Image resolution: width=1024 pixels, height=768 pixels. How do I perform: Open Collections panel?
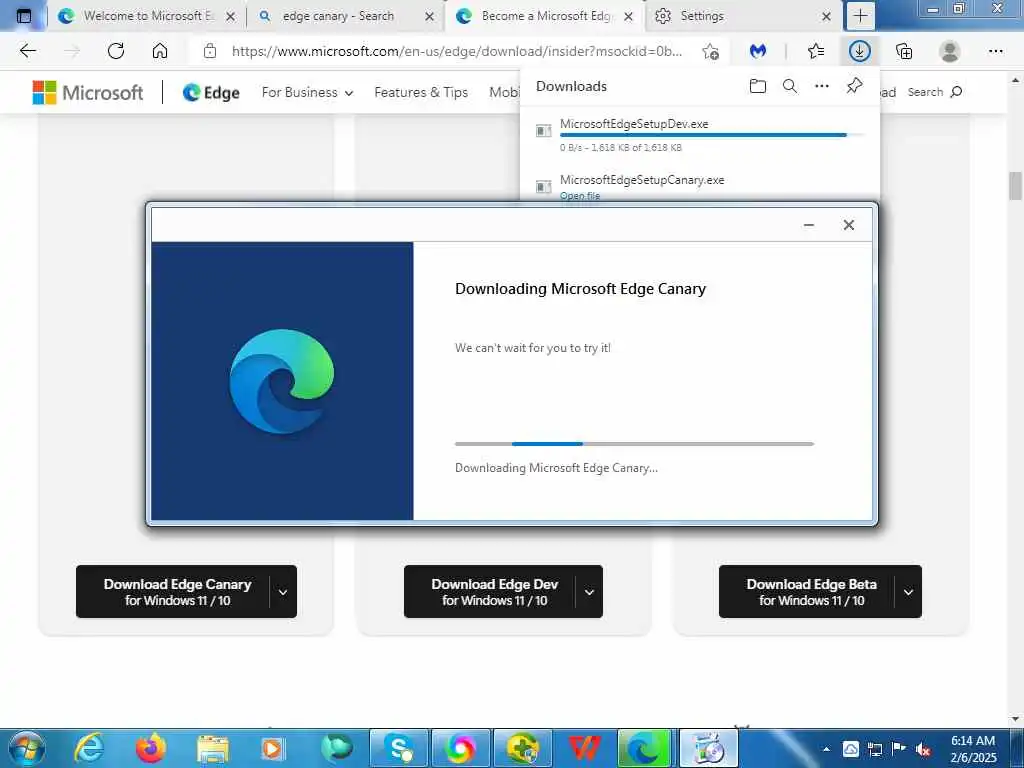tap(904, 51)
